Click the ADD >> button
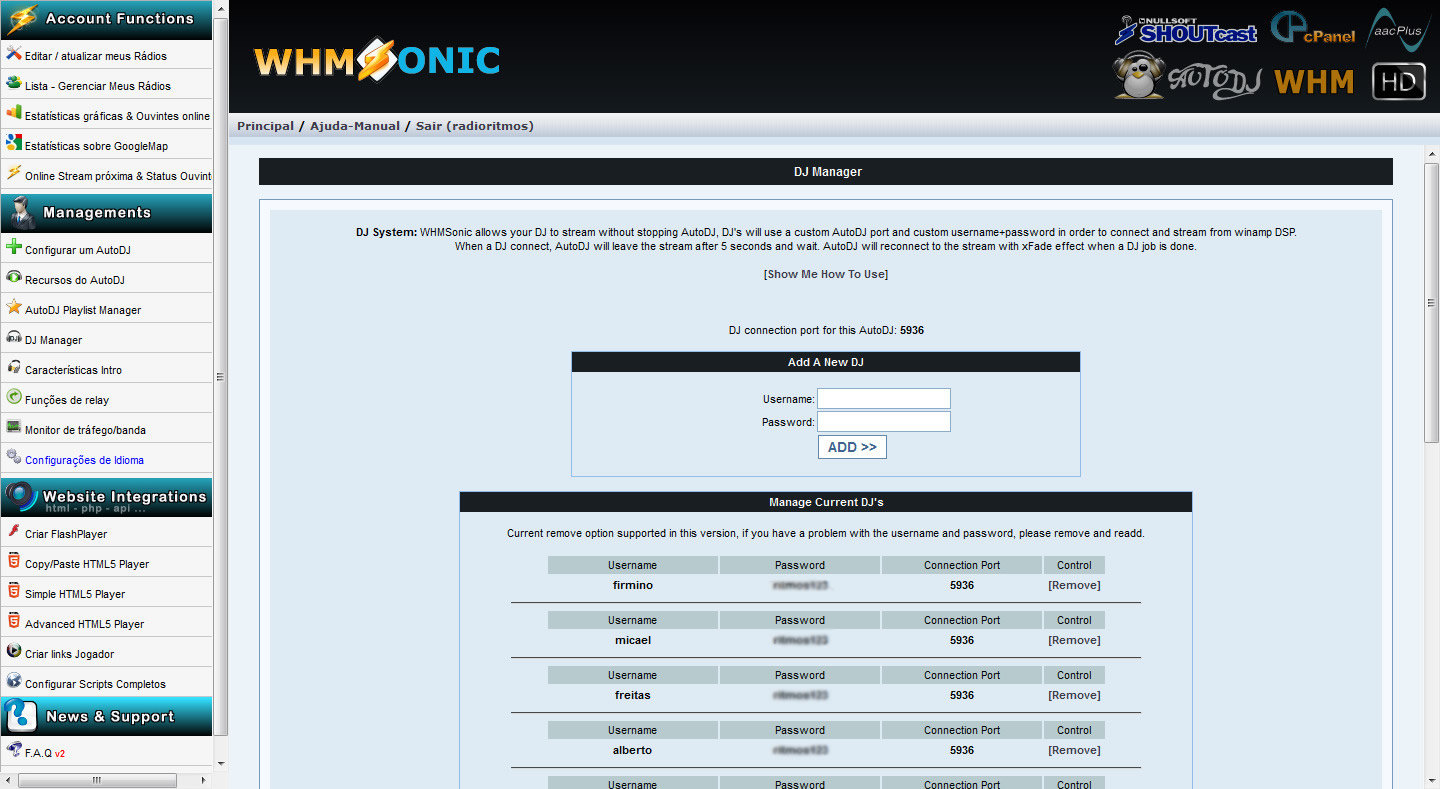Image resolution: width=1440 pixels, height=789 pixels. click(x=852, y=447)
